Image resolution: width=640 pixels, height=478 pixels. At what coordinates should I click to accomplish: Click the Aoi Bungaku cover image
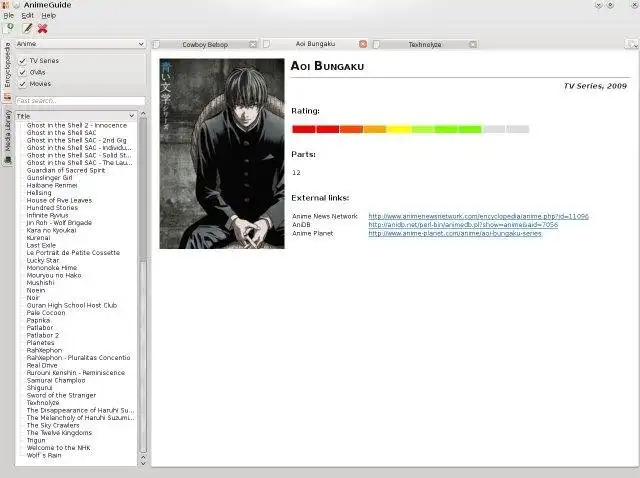(x=222, y=154)
